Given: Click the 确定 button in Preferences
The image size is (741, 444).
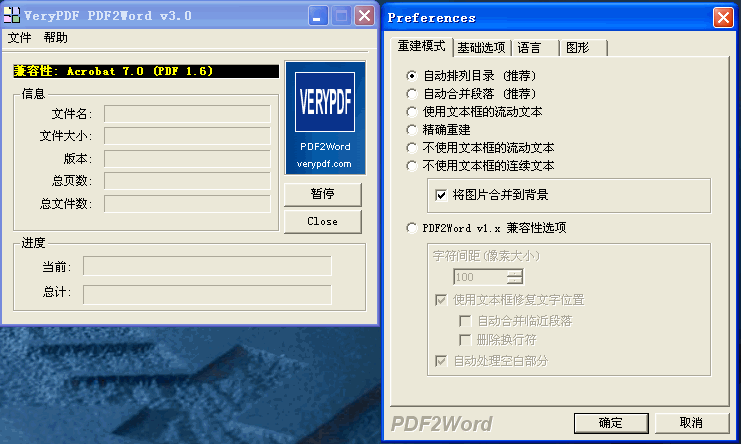Looking at the screenshot, I should tap(611, 423).
